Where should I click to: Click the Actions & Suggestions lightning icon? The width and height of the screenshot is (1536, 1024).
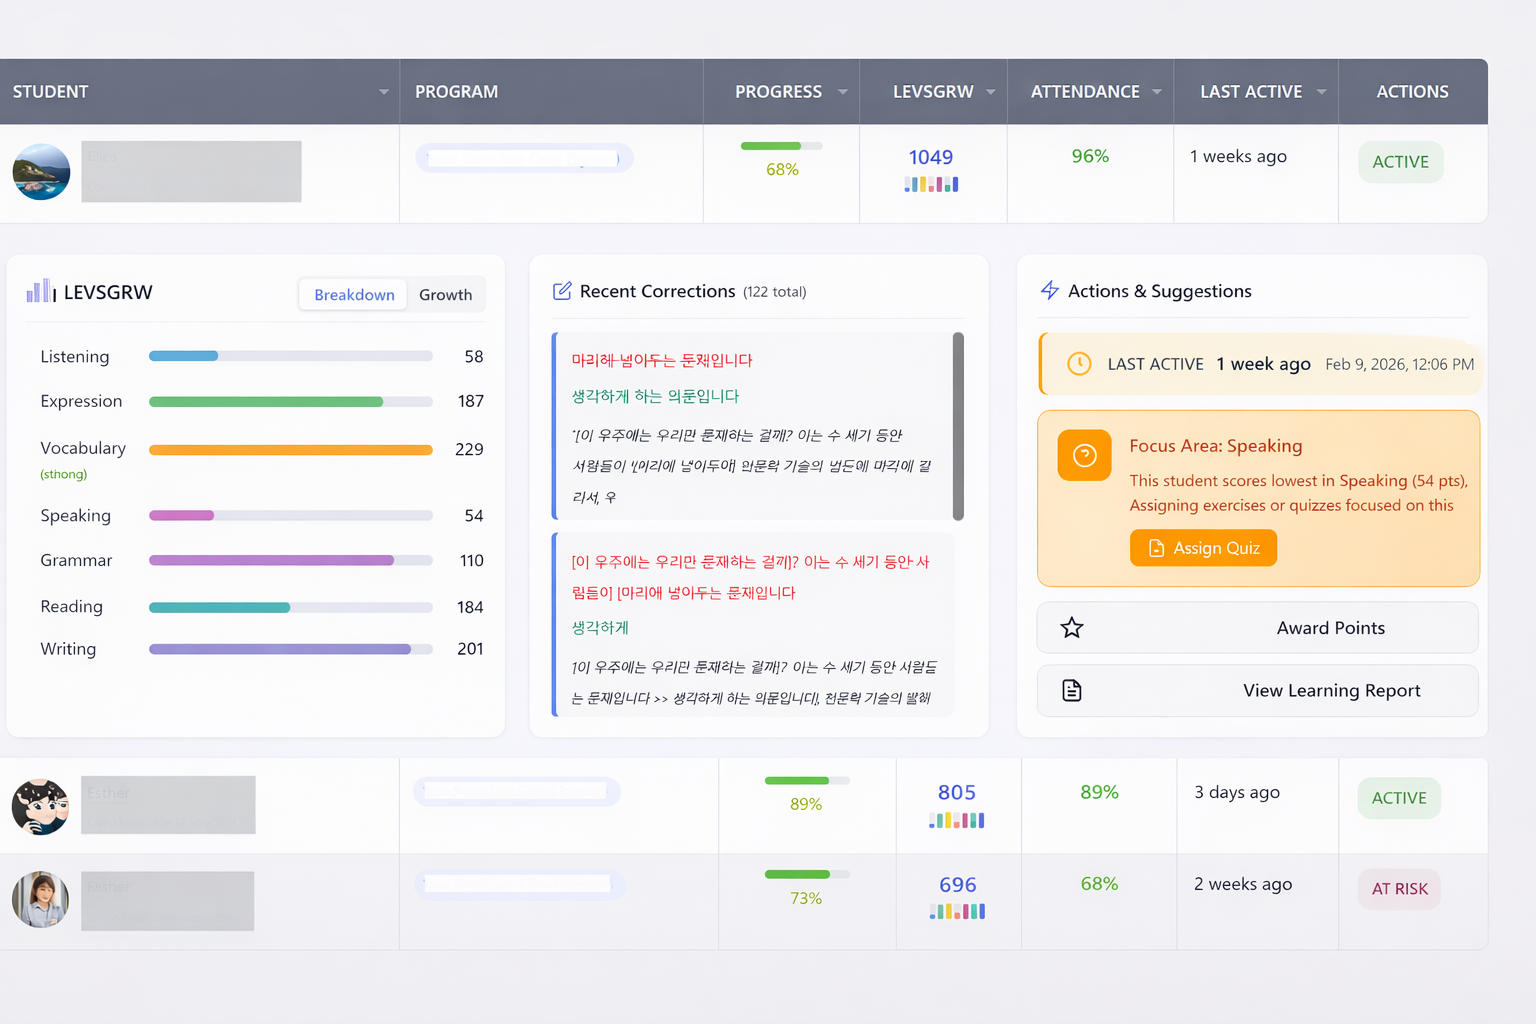pos(1049,290)
